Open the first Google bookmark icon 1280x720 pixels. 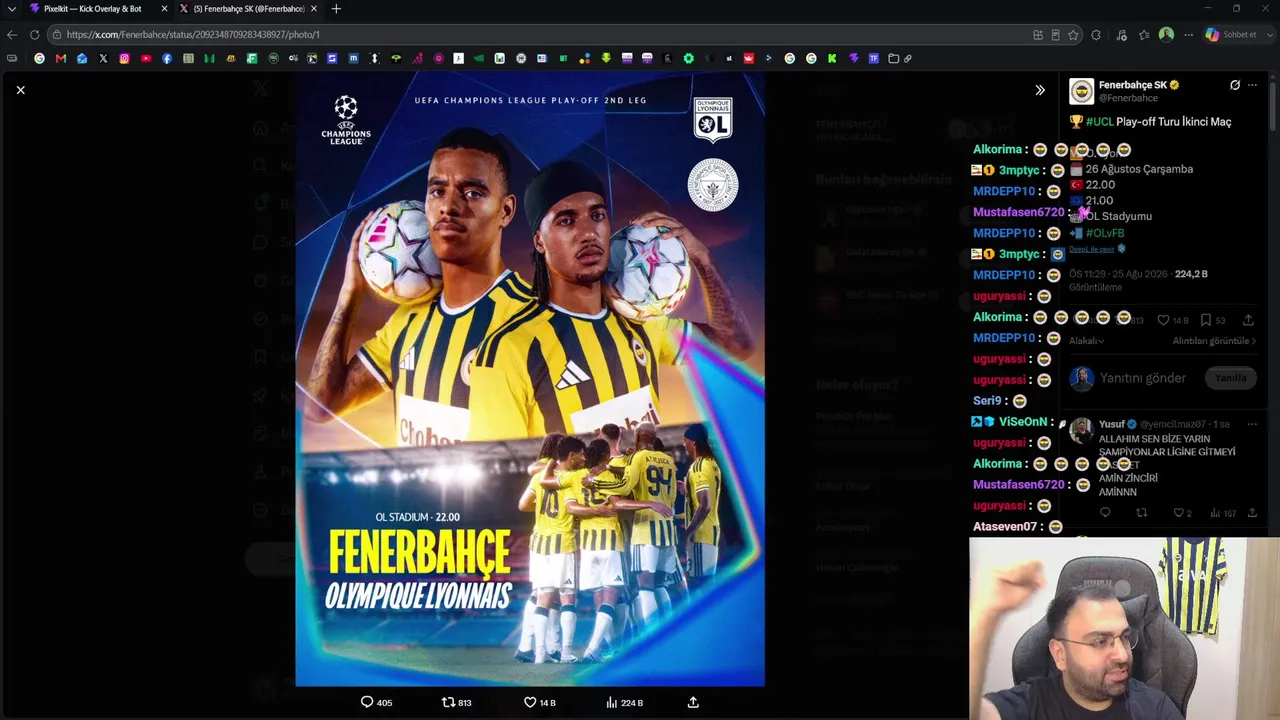point(39,58)
